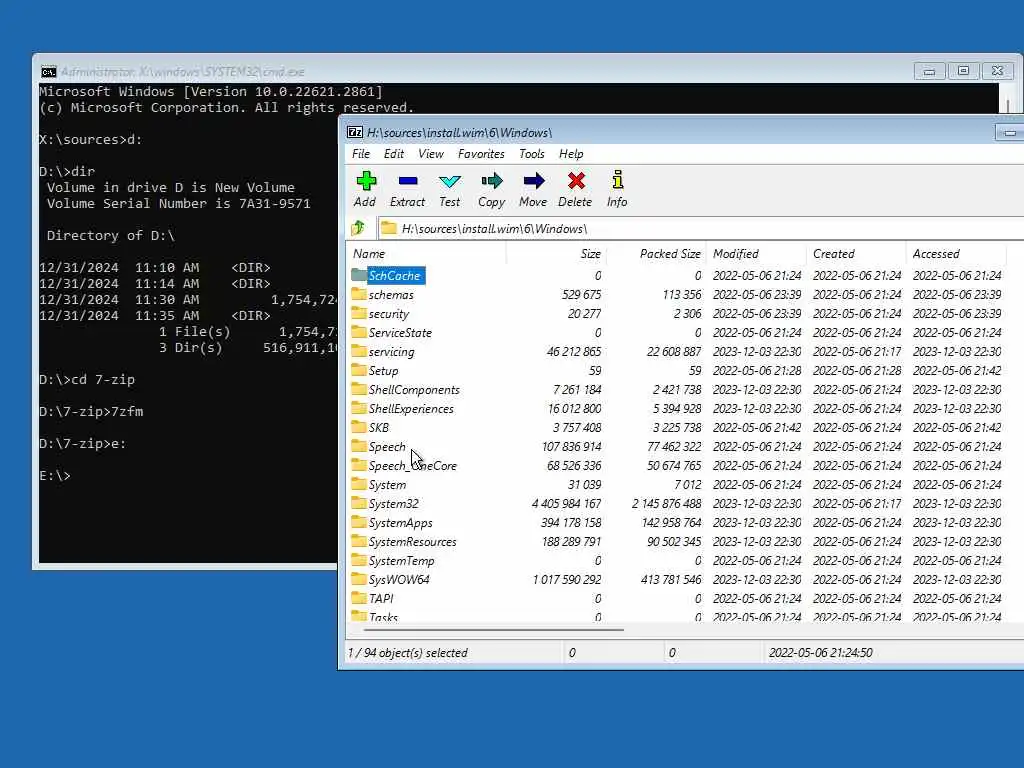The height and width of the screenshot is (768, 1024).
Task: Select the System folder name
Action: pos(387,485)
